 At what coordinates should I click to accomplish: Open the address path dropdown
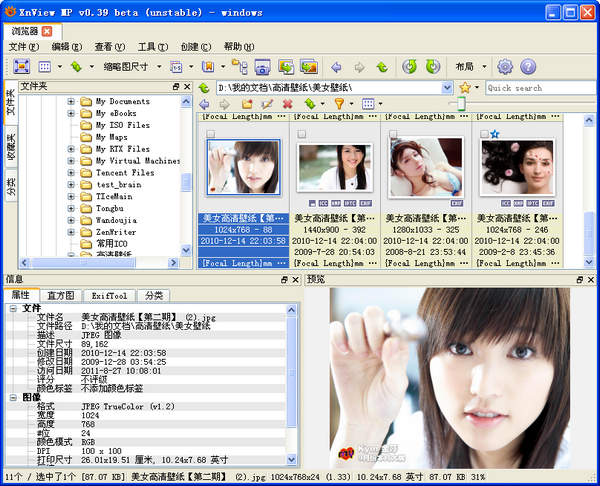tap(447, 88)
